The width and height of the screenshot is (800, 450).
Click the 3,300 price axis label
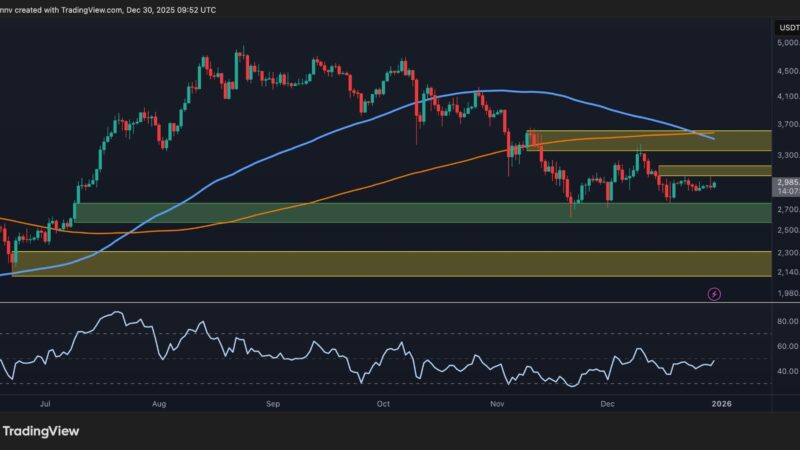click(x=788, y=155)
